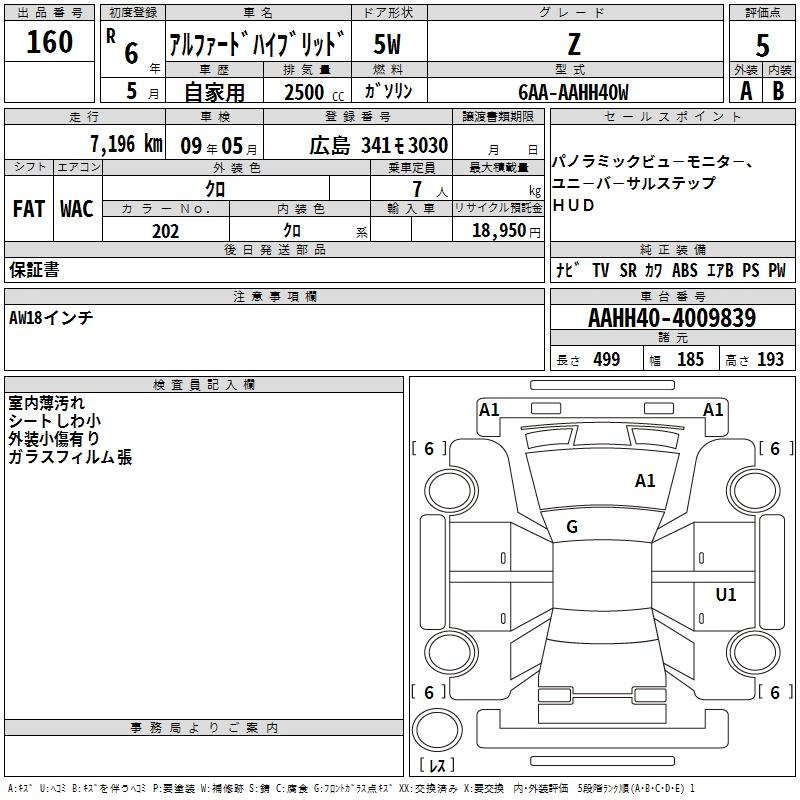Select the inspector note 外装小傷有り
Viewport: 800px width, 800px height.
(x=54, y=438)
